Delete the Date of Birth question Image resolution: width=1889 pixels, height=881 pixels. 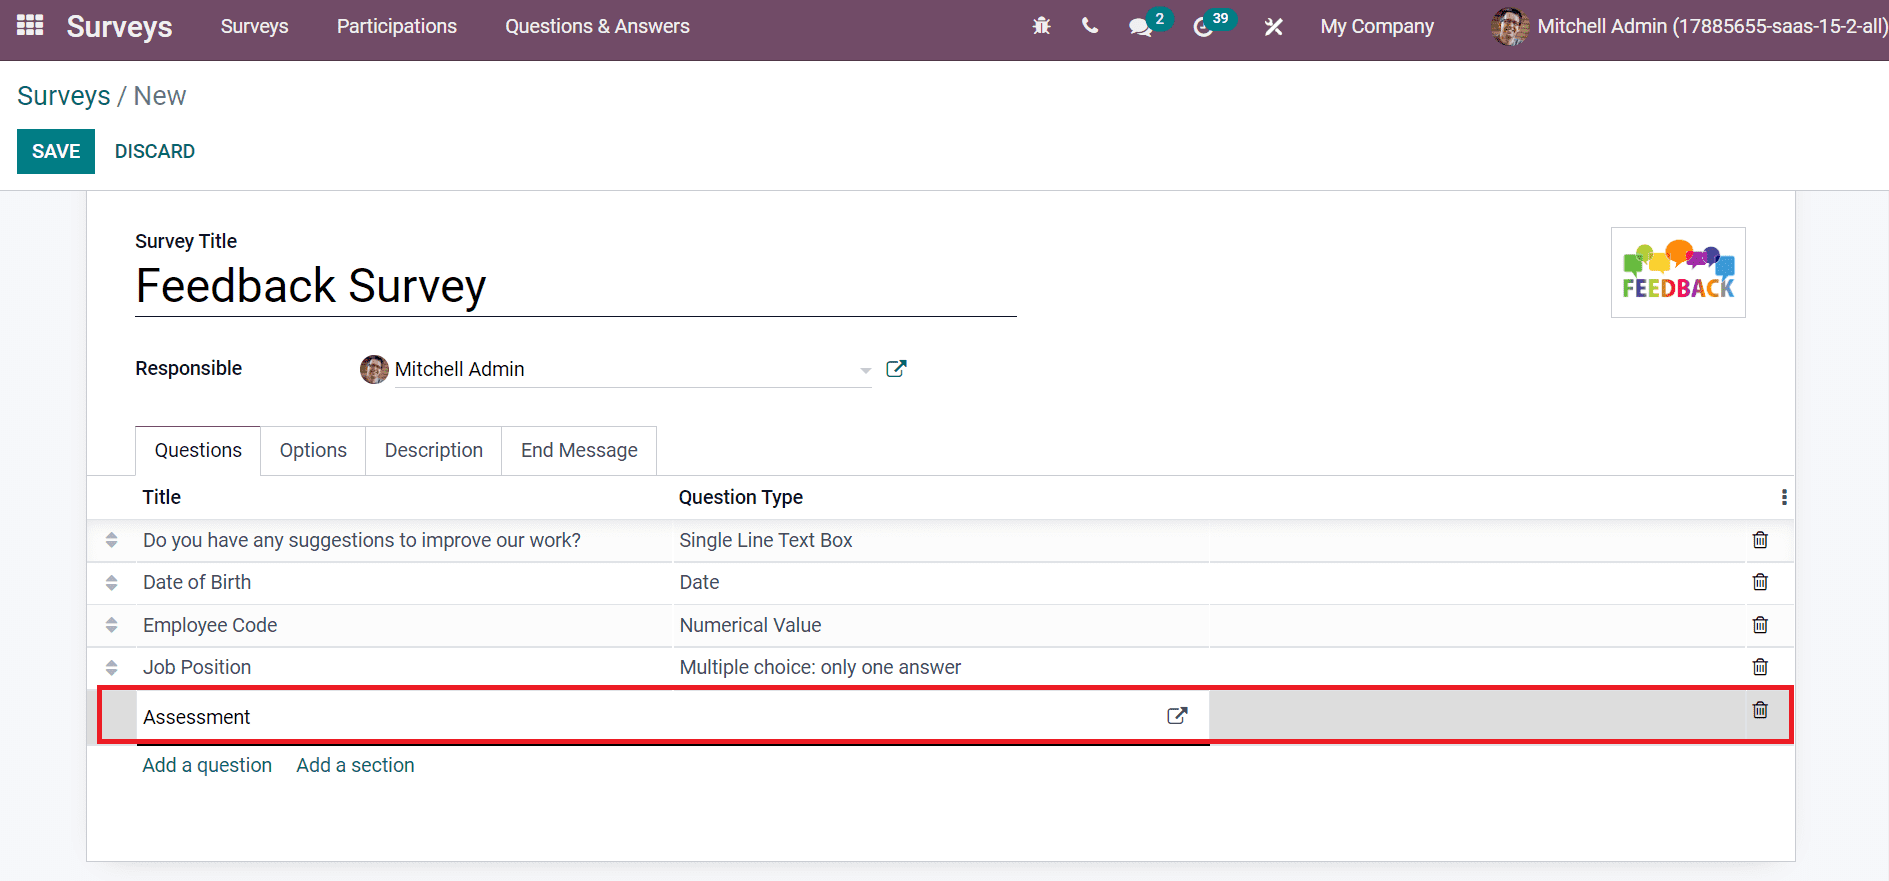click(x=1760, y=582)
